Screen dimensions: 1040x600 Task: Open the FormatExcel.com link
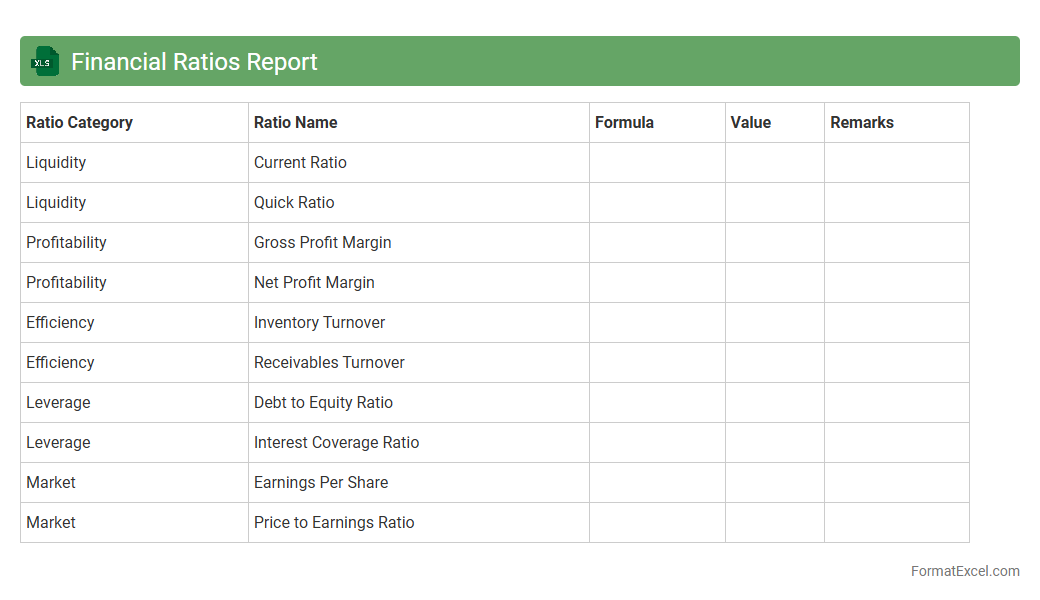coord(964,571)
